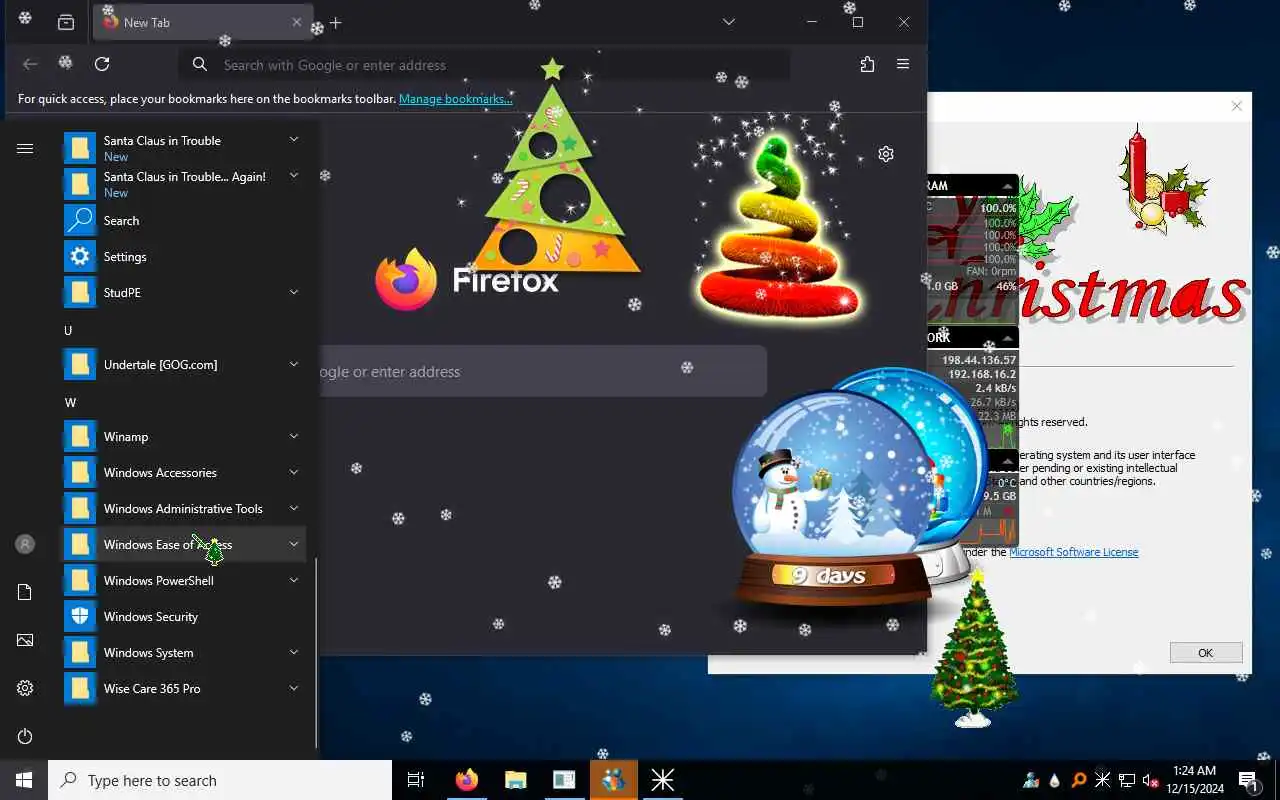Click the taskbar search box
The width and height of the screenshot is (1280, 800).
tap(220, 780)
